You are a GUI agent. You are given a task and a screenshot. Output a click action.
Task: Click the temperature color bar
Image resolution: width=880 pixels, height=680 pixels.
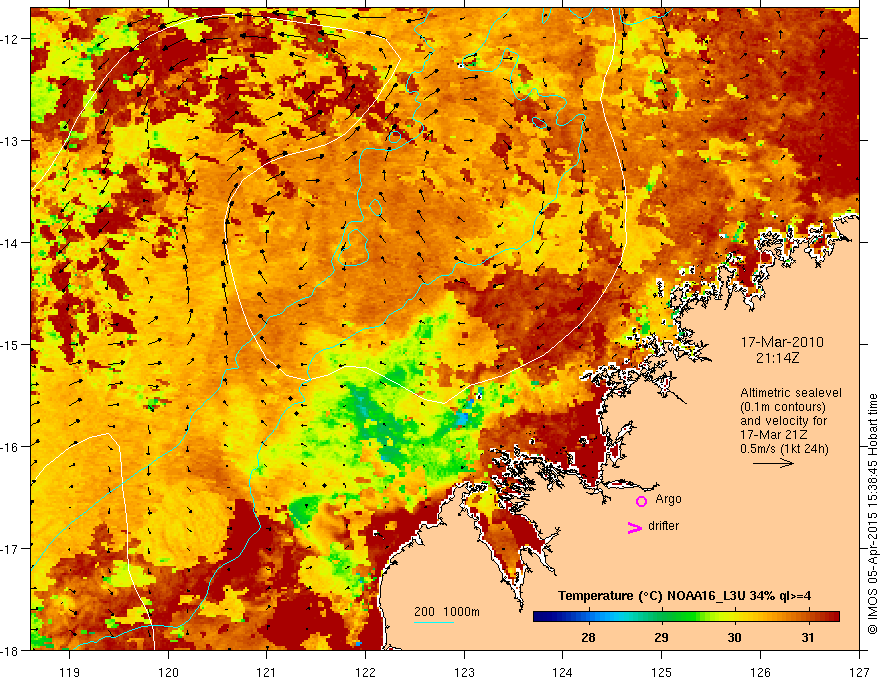pyautogui.click(x=686, y=617)
